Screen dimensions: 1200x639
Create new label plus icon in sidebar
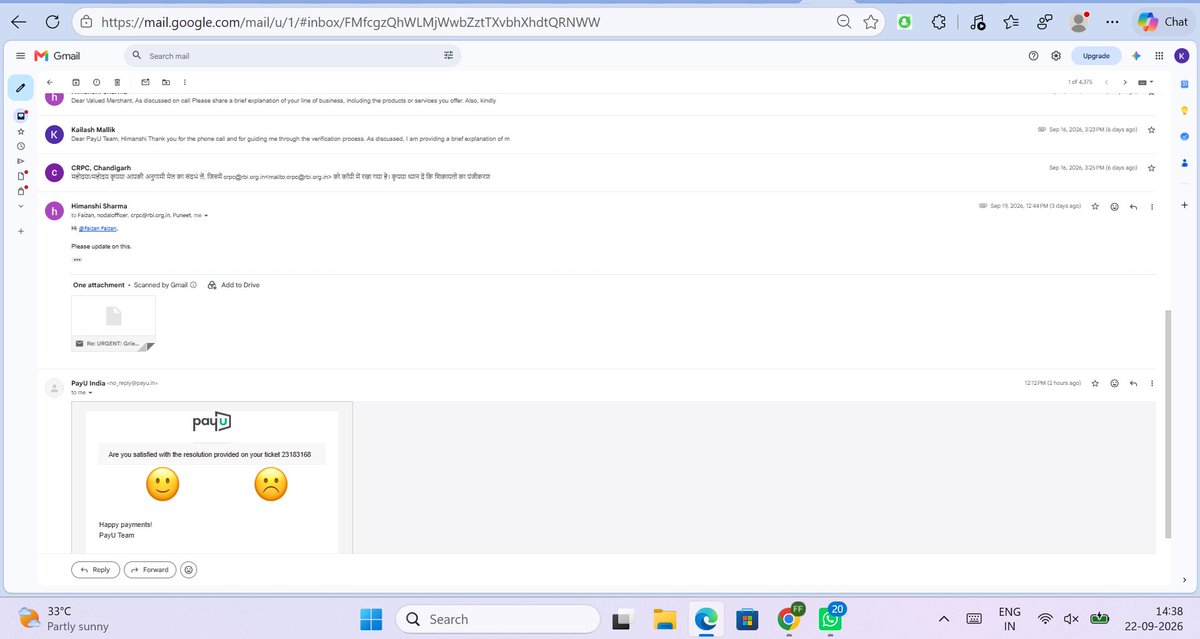[x=20, y=232]
